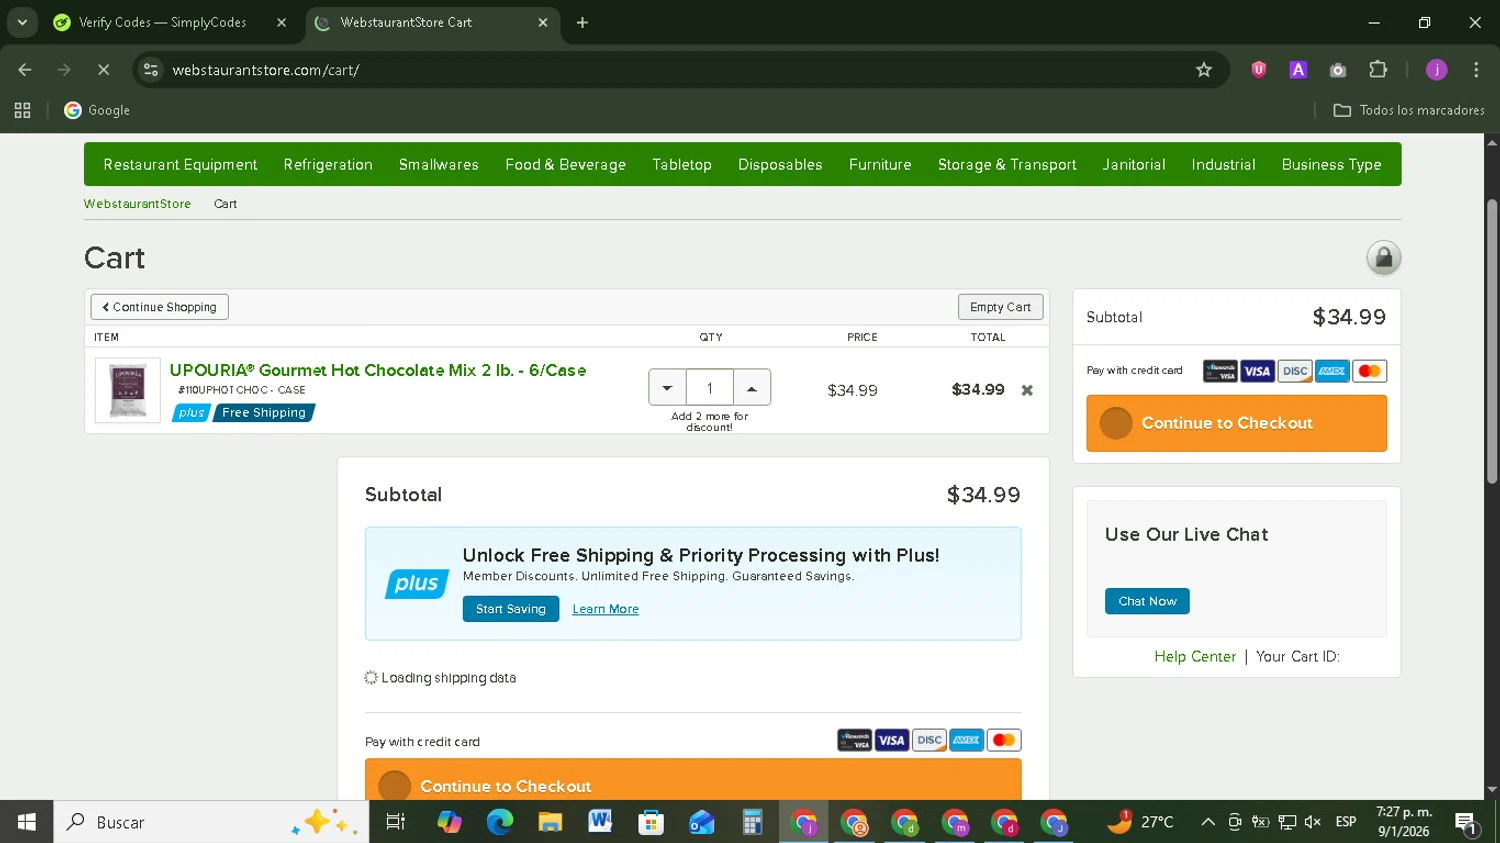Open the purple A extension icon

click(1298, 70)
